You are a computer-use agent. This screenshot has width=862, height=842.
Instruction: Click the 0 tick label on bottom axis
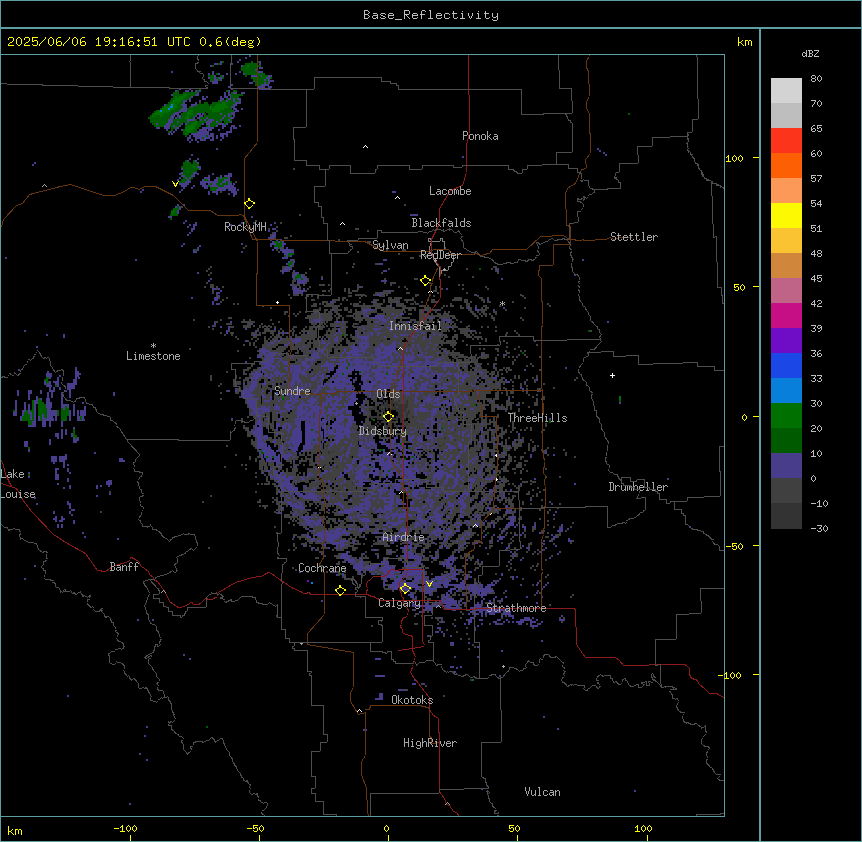[x=386, y=829]
